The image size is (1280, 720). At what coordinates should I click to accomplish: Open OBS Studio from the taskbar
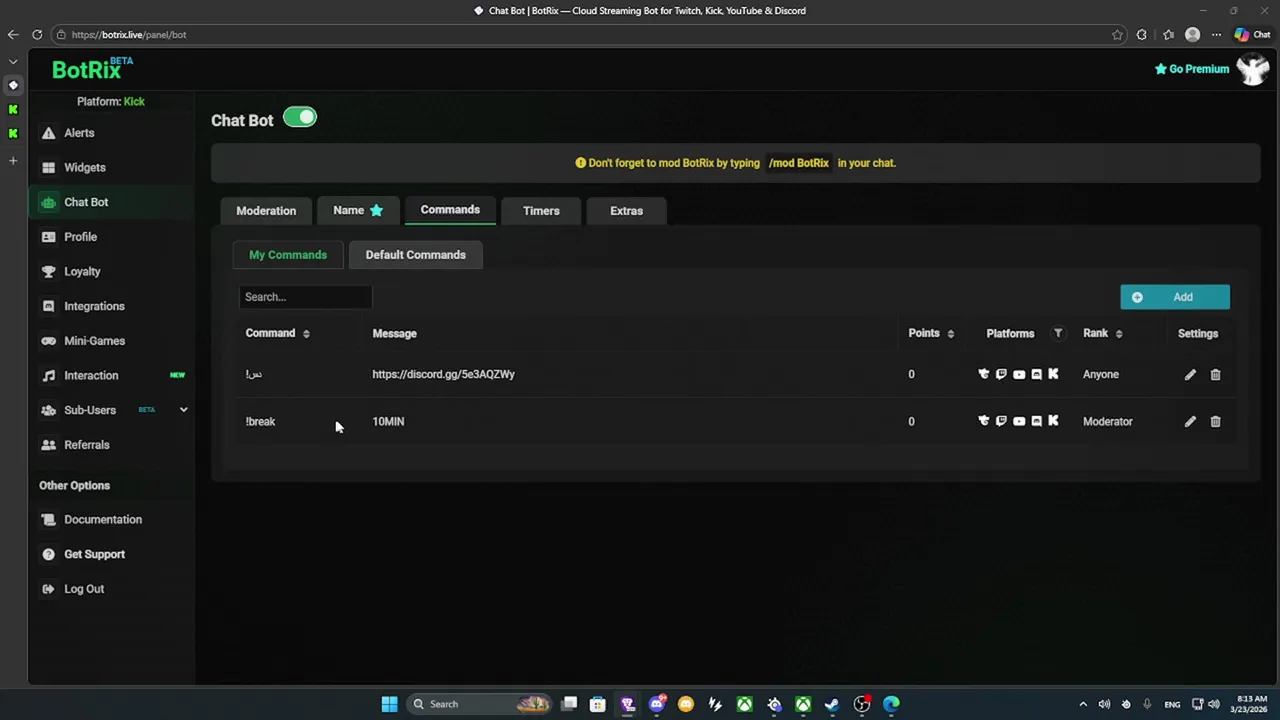click(862, 704)
